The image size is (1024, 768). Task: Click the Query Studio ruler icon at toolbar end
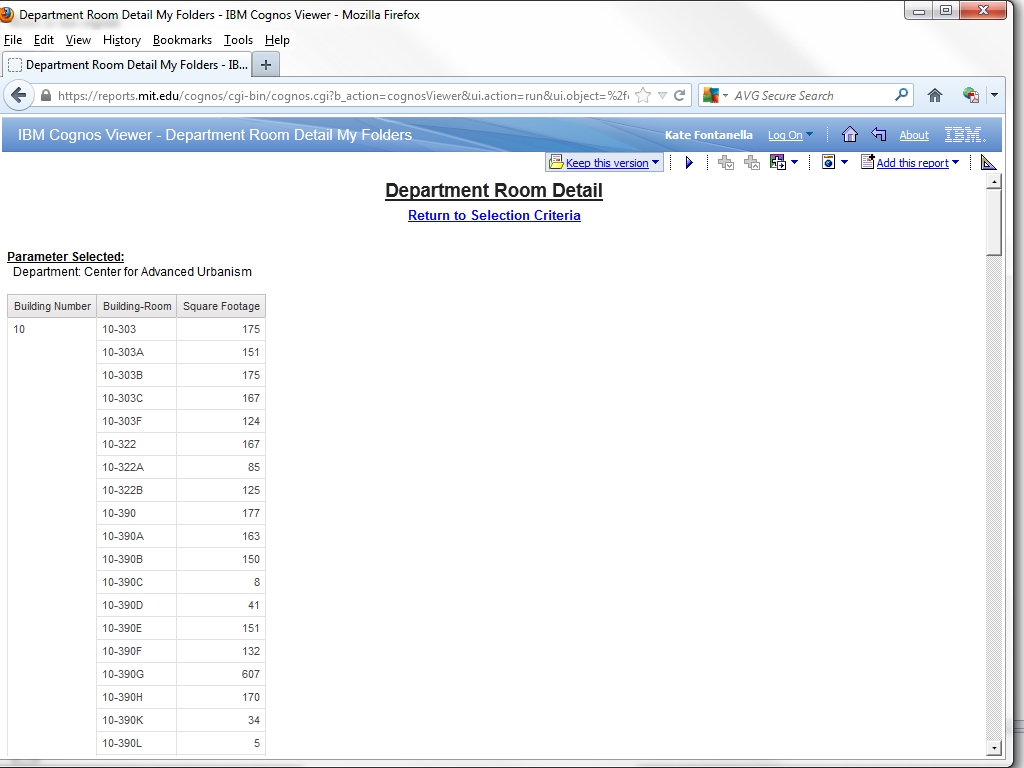point(988,163)
